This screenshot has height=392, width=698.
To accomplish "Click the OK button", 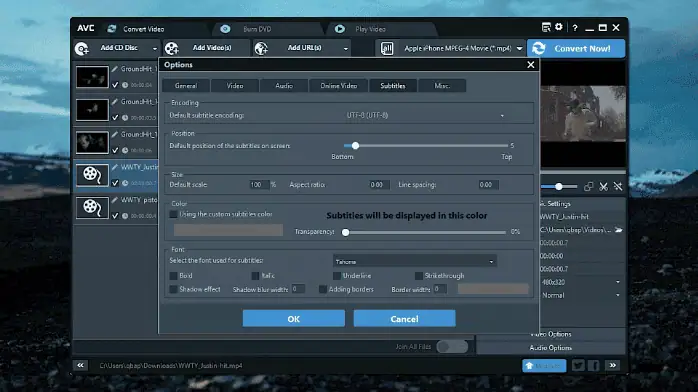I will [294, 319].
